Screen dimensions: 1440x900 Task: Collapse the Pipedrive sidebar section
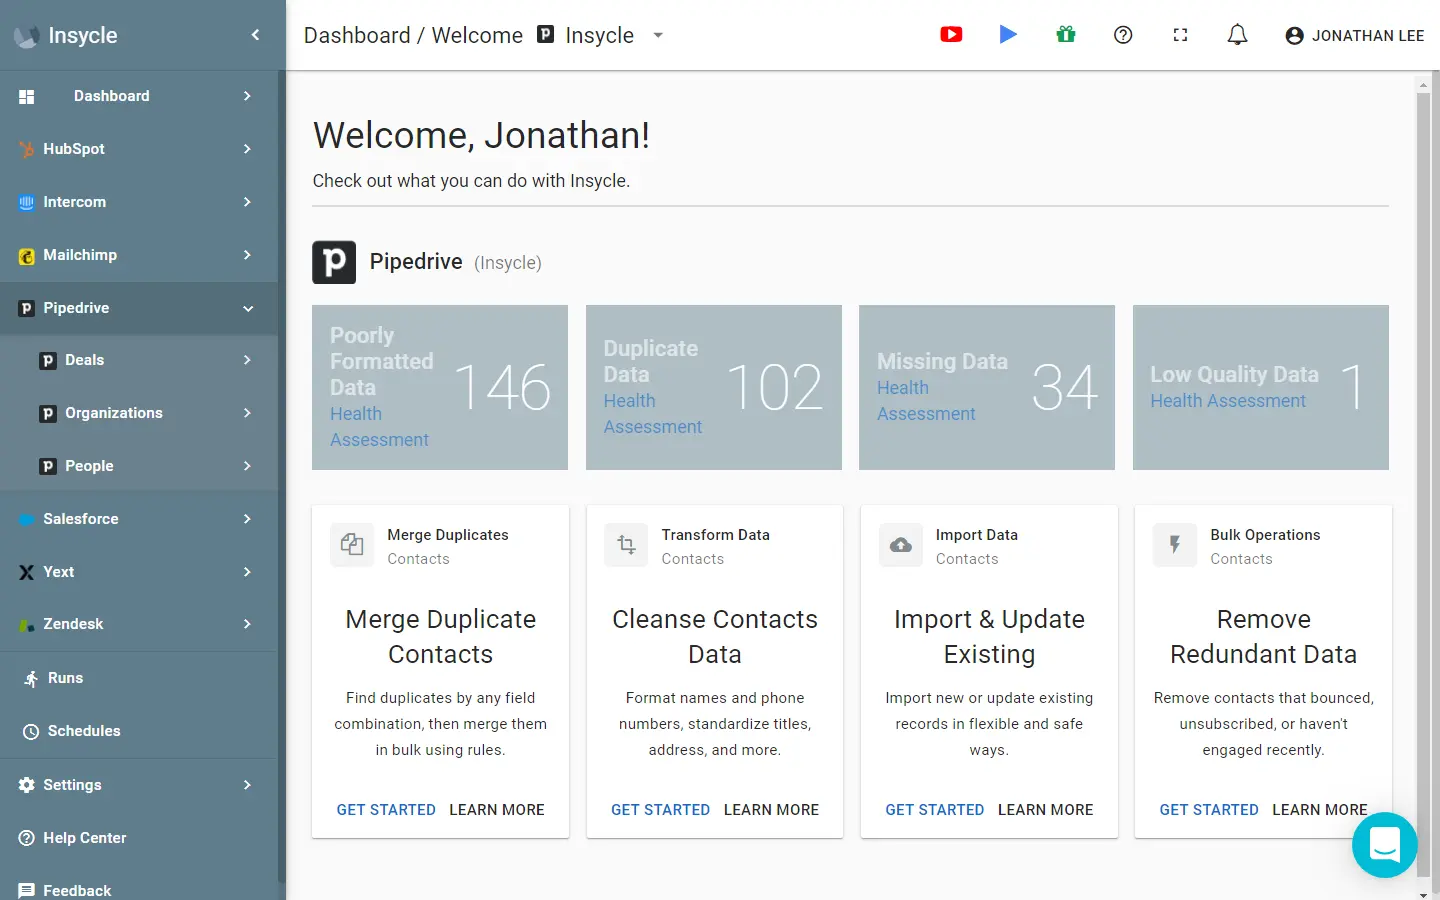point(247,308)
